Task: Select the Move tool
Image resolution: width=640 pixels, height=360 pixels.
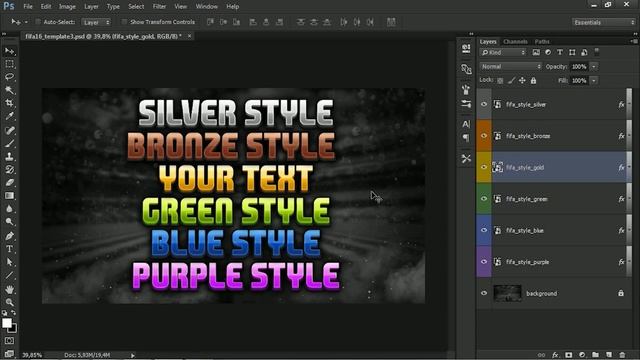Action: pos(9,51)
